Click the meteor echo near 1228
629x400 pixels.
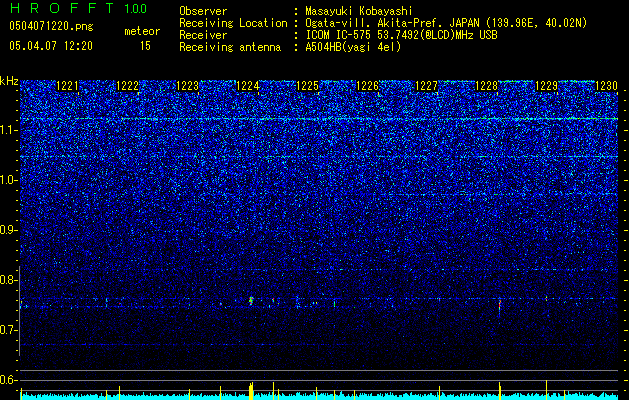click(x=499, y=305)
